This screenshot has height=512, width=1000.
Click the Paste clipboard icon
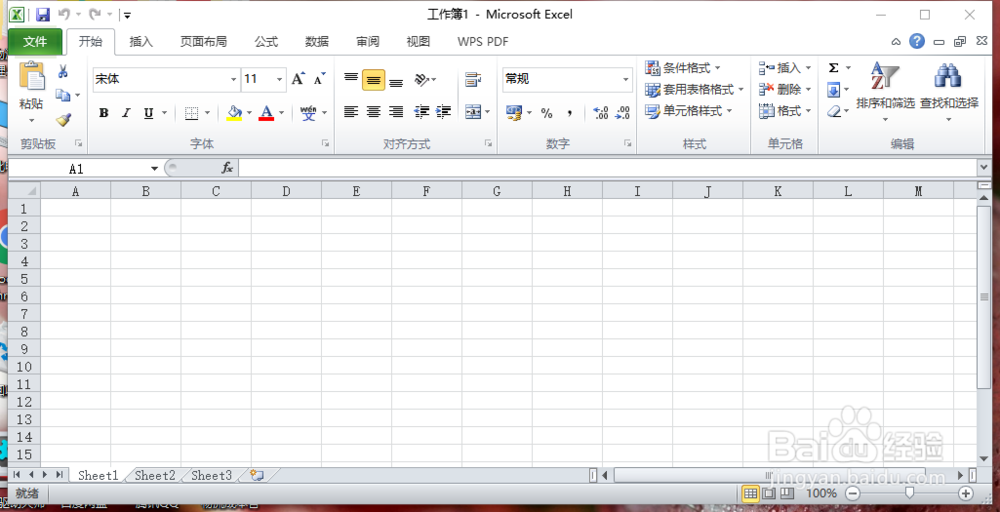click(x=32, y=76)
